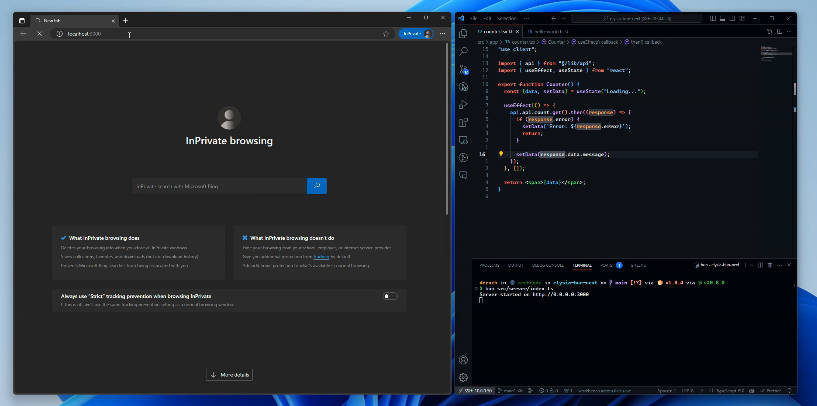
Task: Kill terminal with trash icon
Action: point(770,265)
